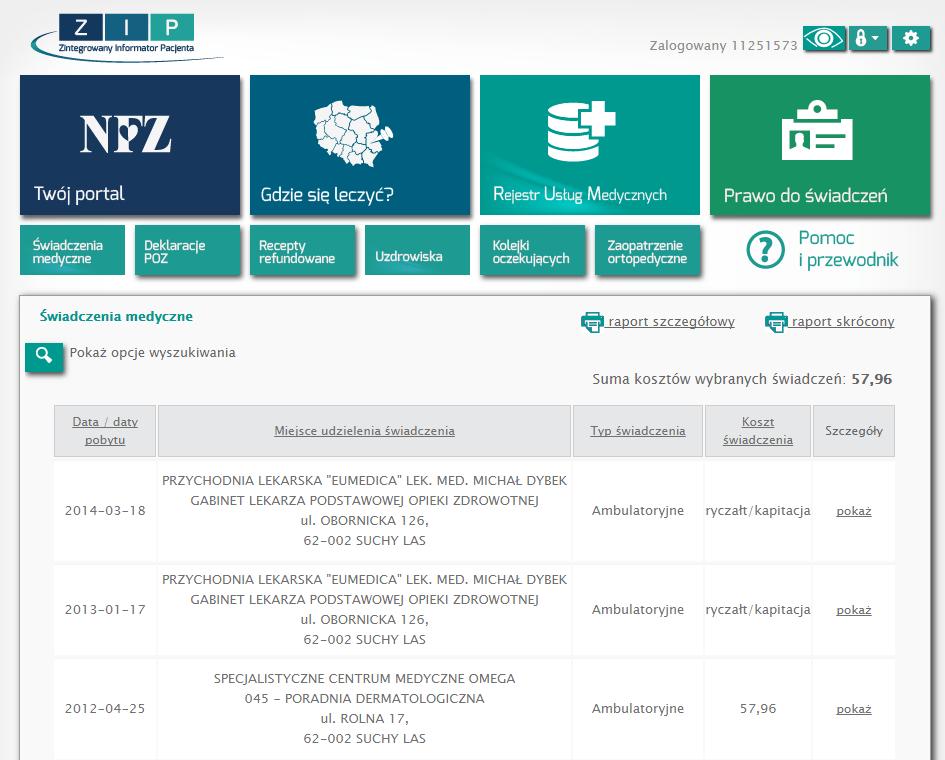Show details for the 2014-03-18 visit
Image resolution: width=945 pixels, height=760 pixels.
pyautogui.click(x=853, y=511)
